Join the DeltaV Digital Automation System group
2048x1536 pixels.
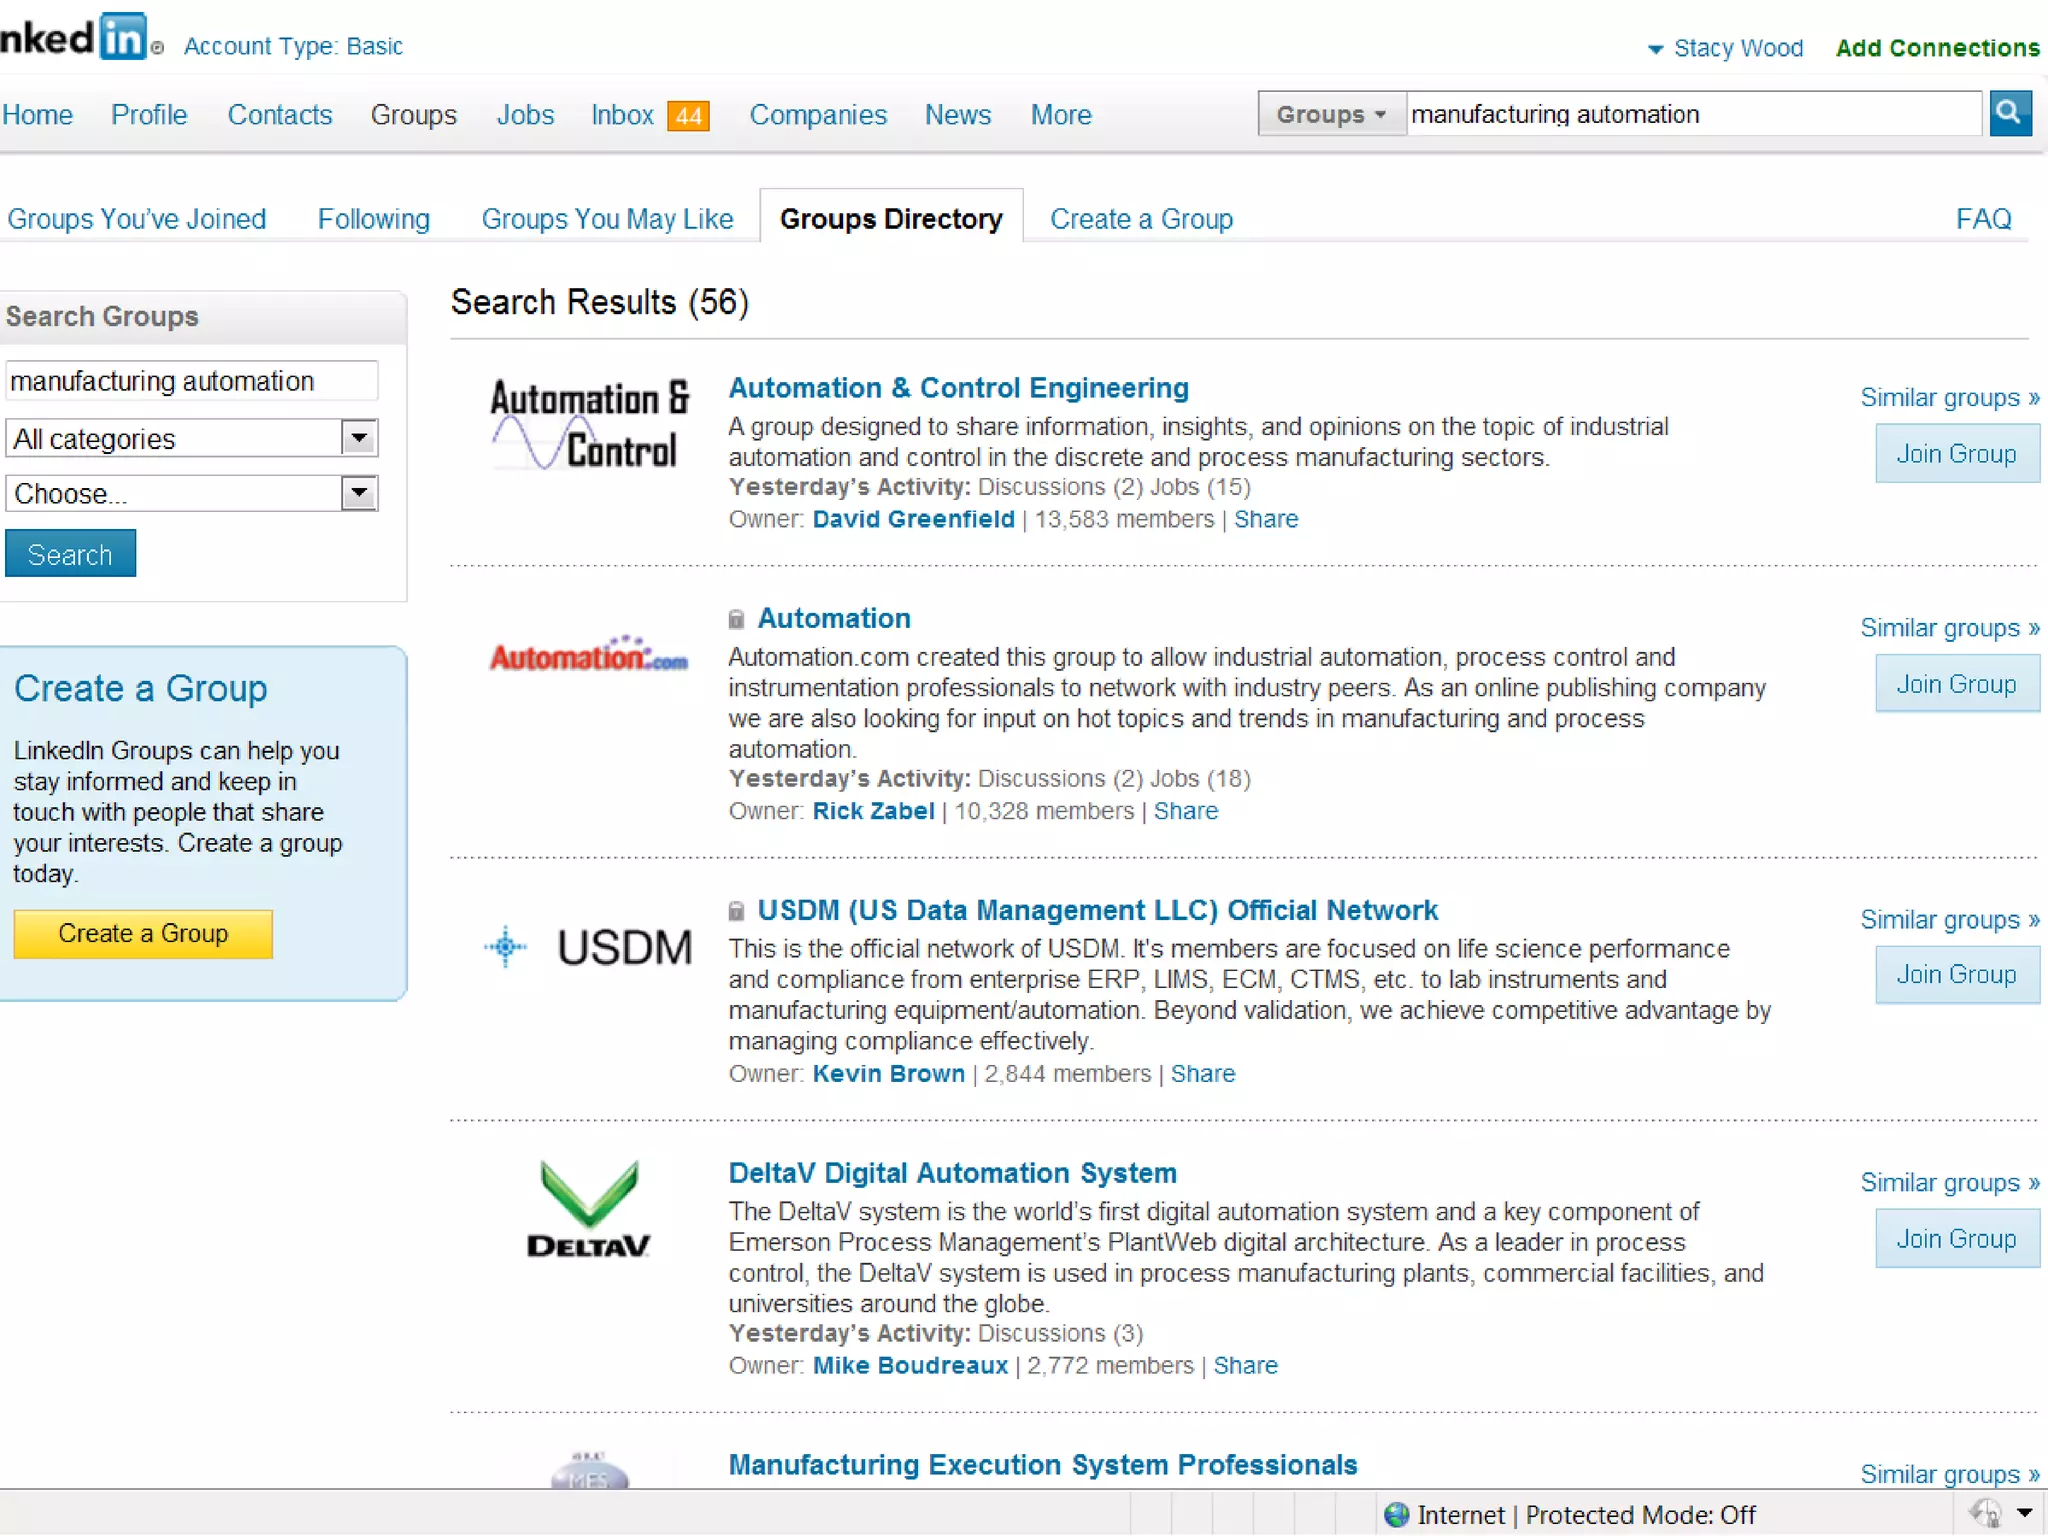(x=1956, y=1238)
